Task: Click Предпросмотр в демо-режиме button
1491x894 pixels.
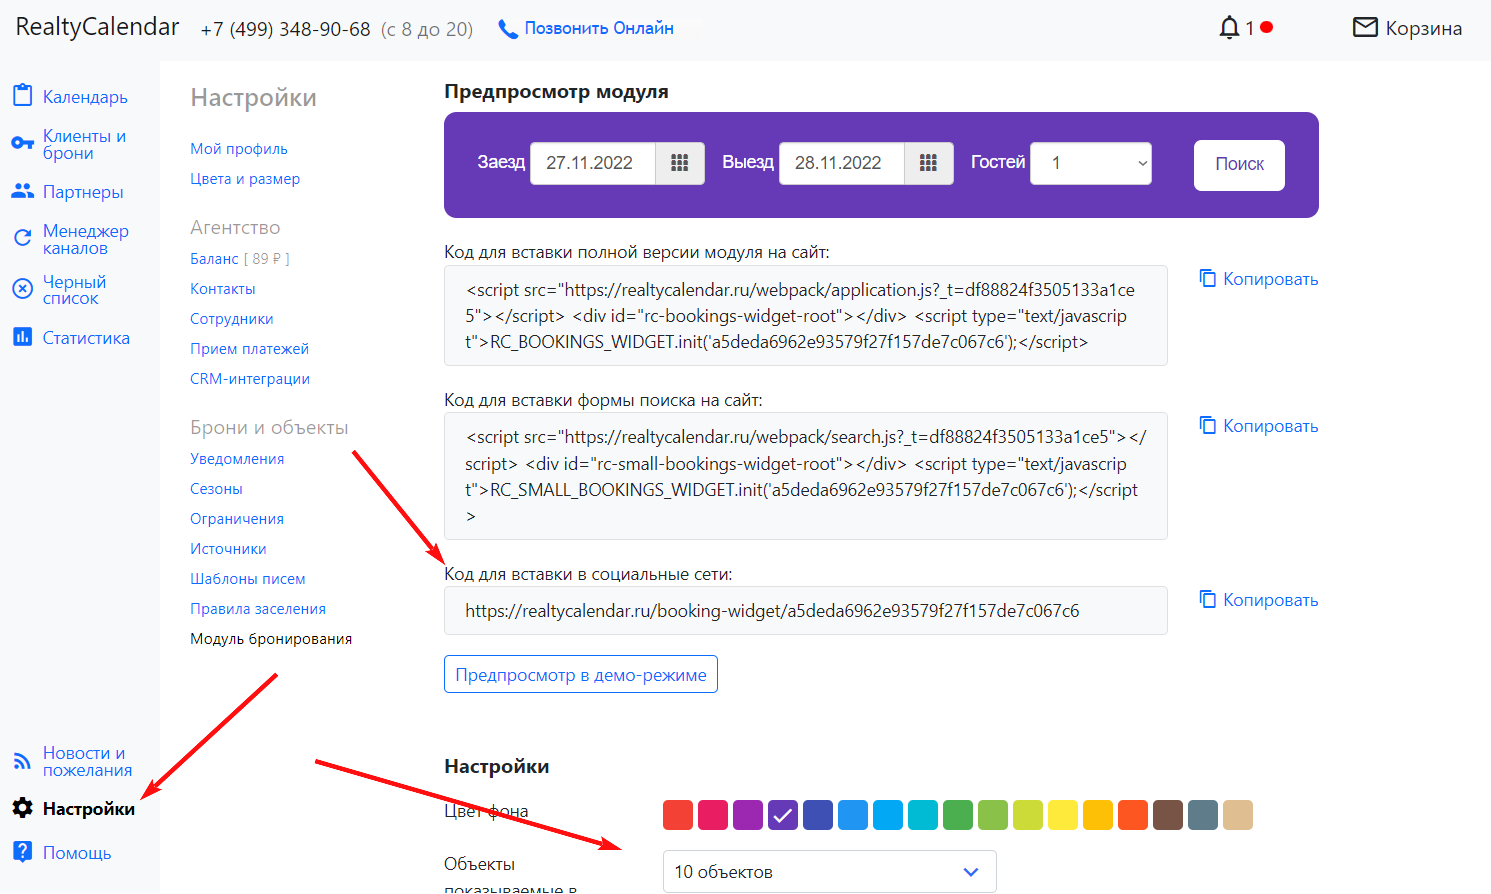Action: click(581, 675)
